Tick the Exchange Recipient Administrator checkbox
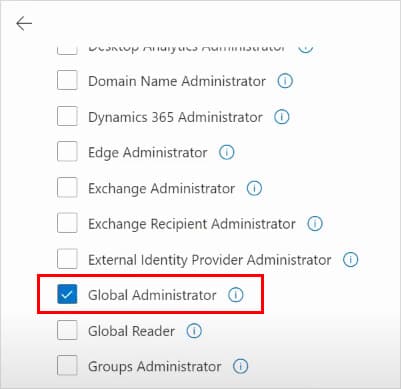The width and height of the screenshot is (401, 389). pos(67,223)
